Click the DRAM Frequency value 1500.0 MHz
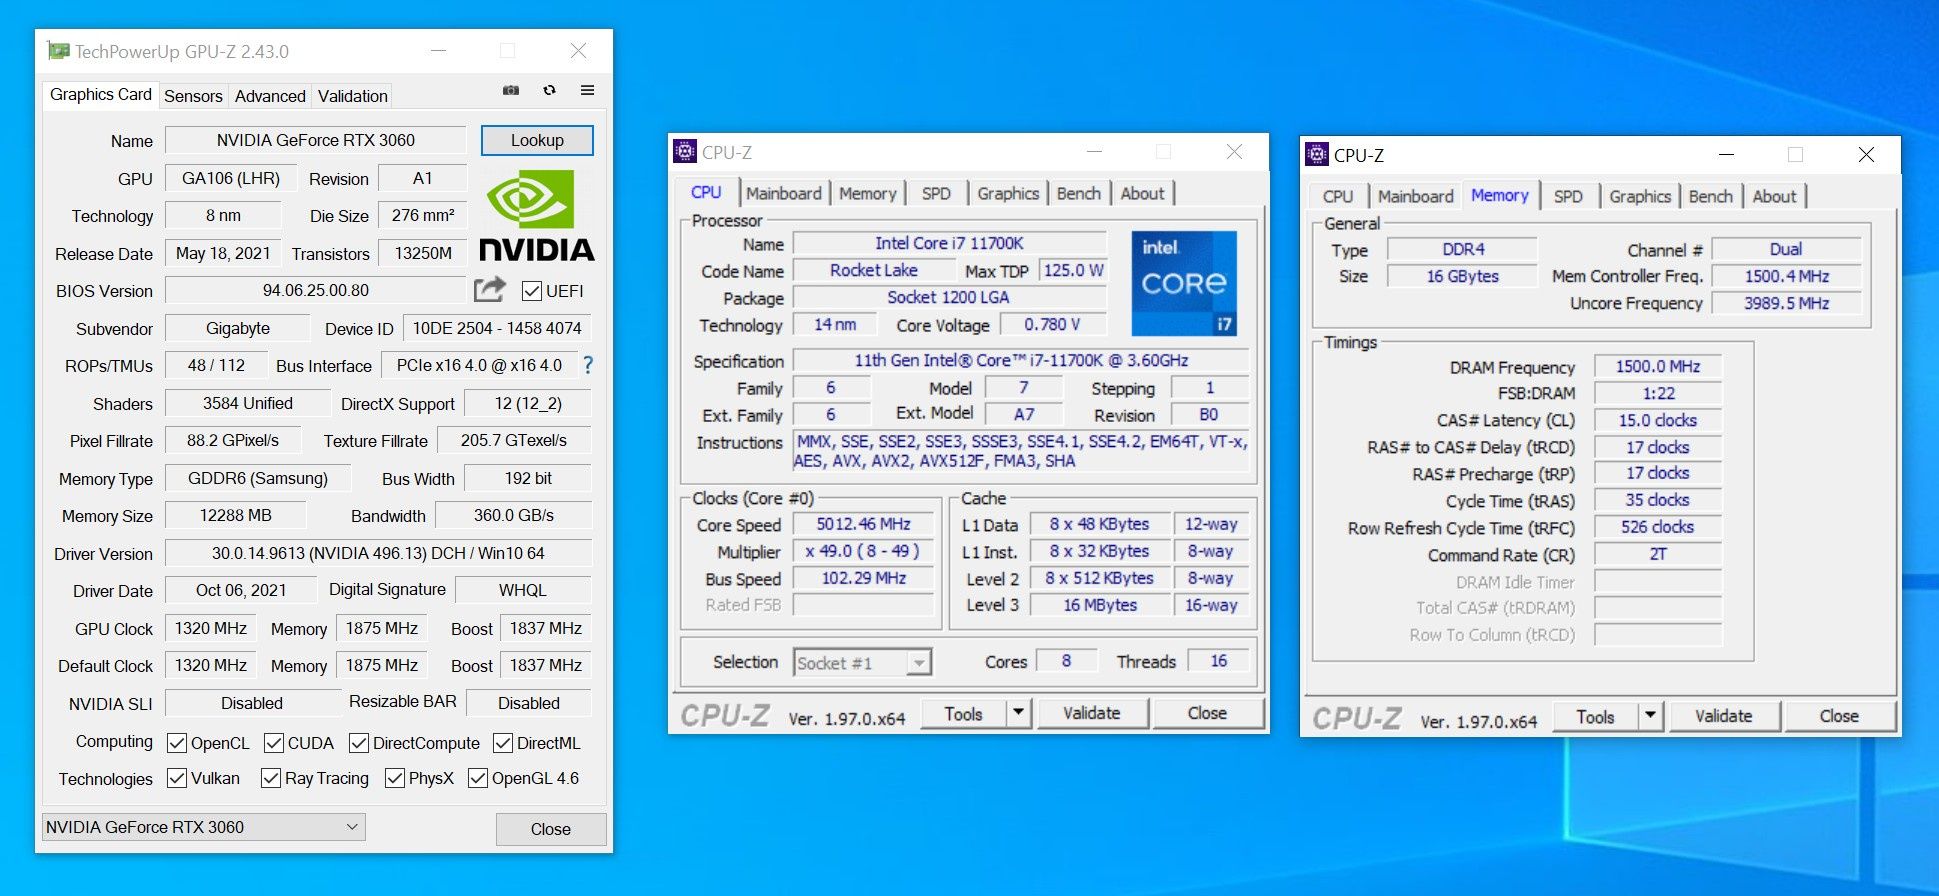The image size is (1939, 896). (1657, 366)
